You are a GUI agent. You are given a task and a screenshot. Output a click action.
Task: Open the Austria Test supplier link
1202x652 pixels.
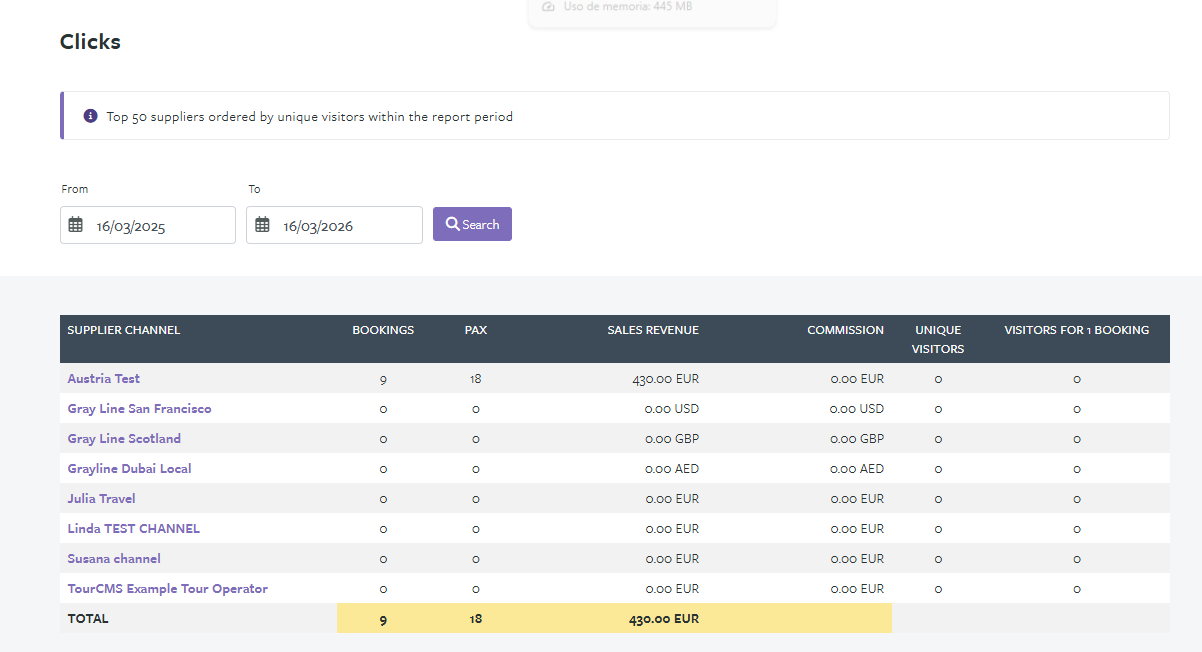[x=104, y=379]
